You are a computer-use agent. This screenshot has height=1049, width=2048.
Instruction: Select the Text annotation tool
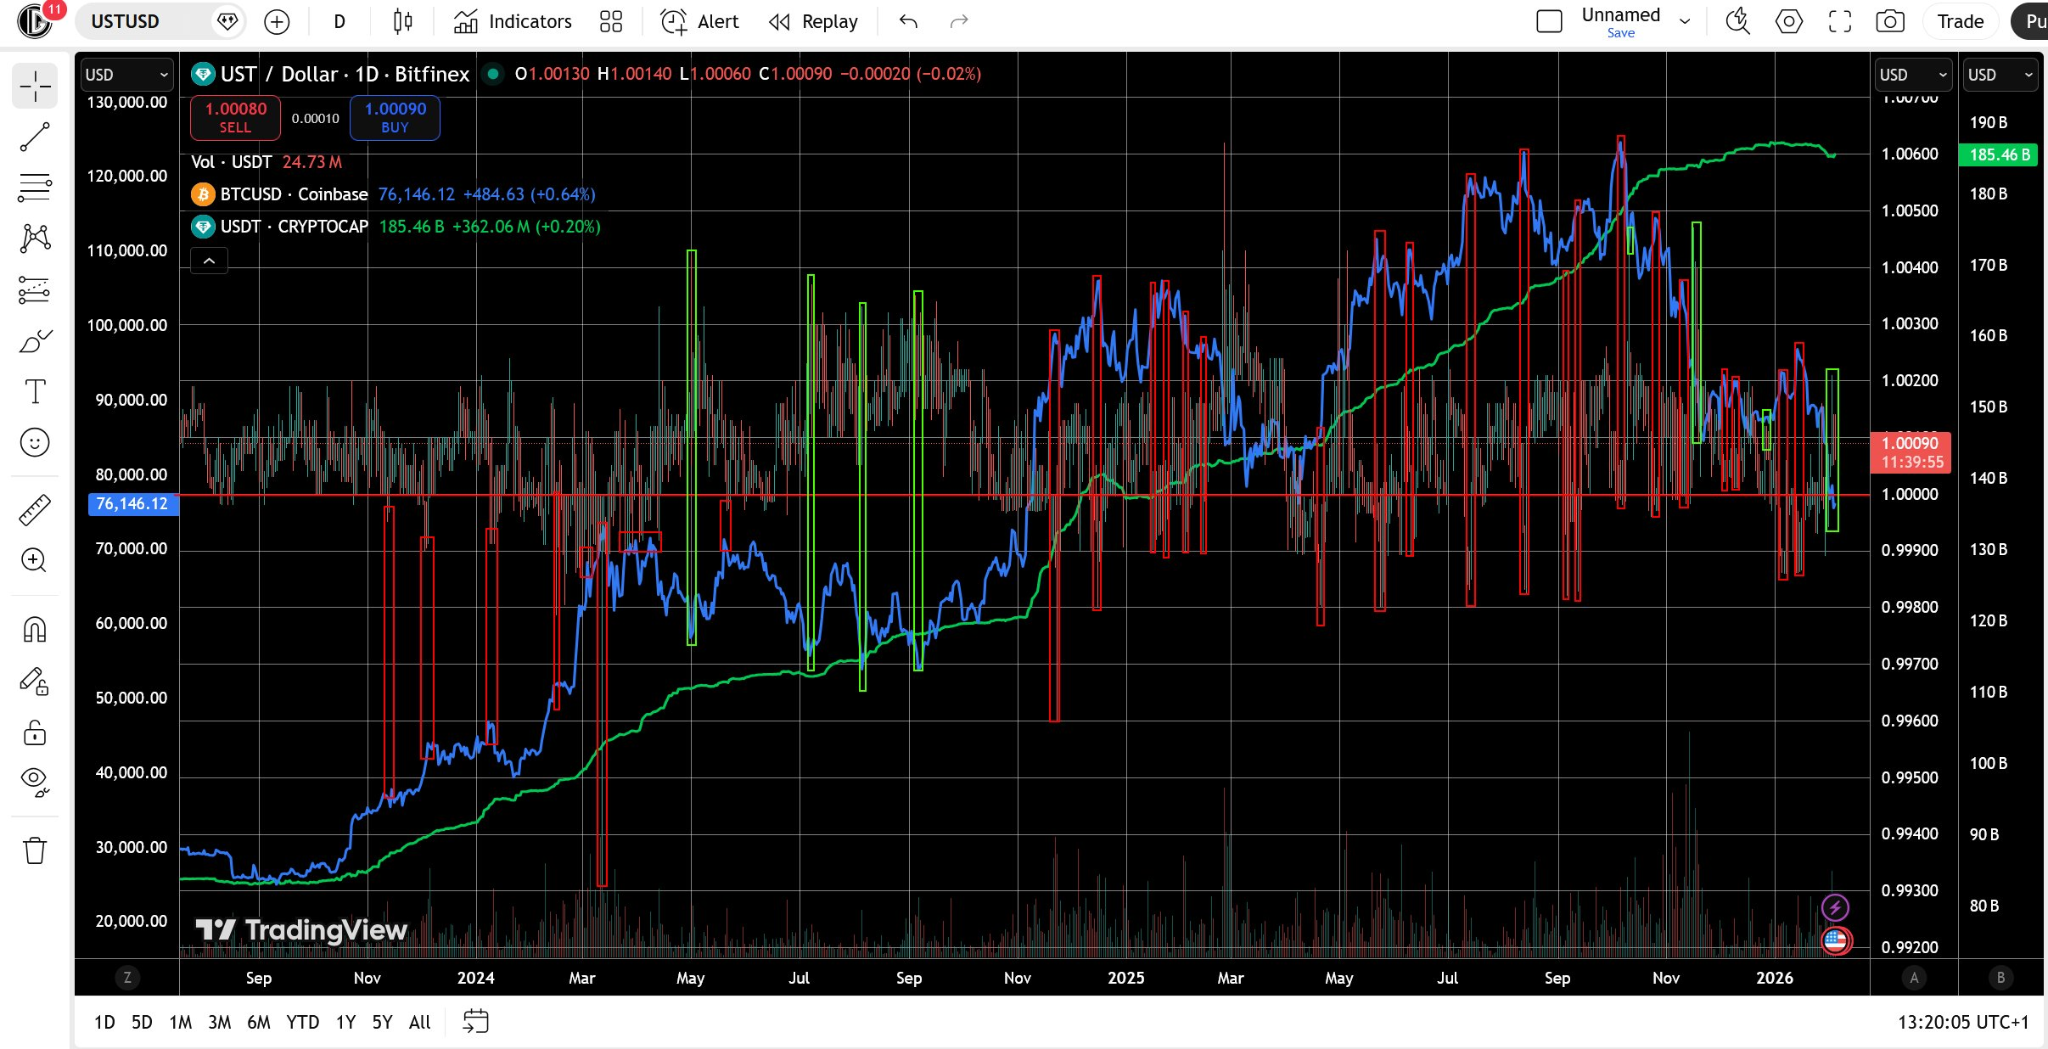[35, 391]
